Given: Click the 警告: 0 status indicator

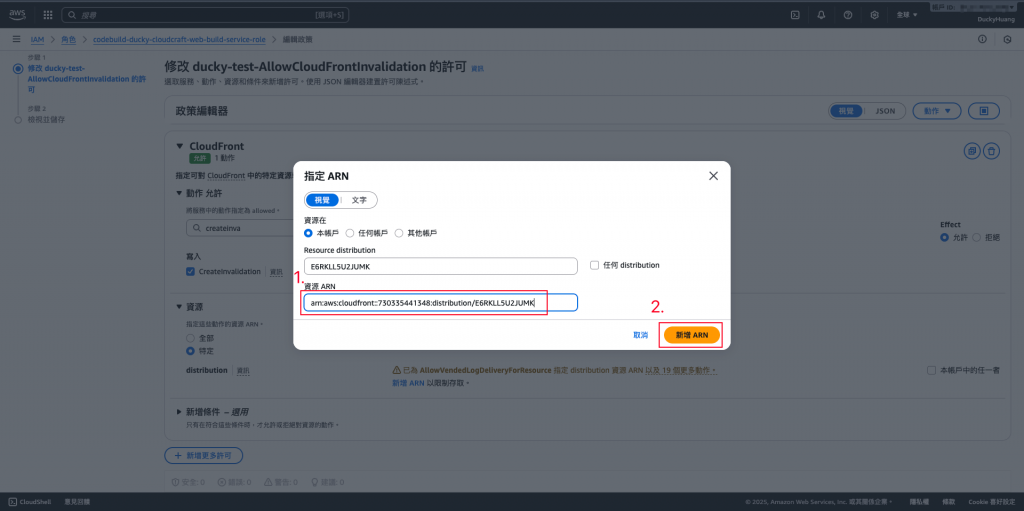Looking at the screenshot, I should click(281, 482).
